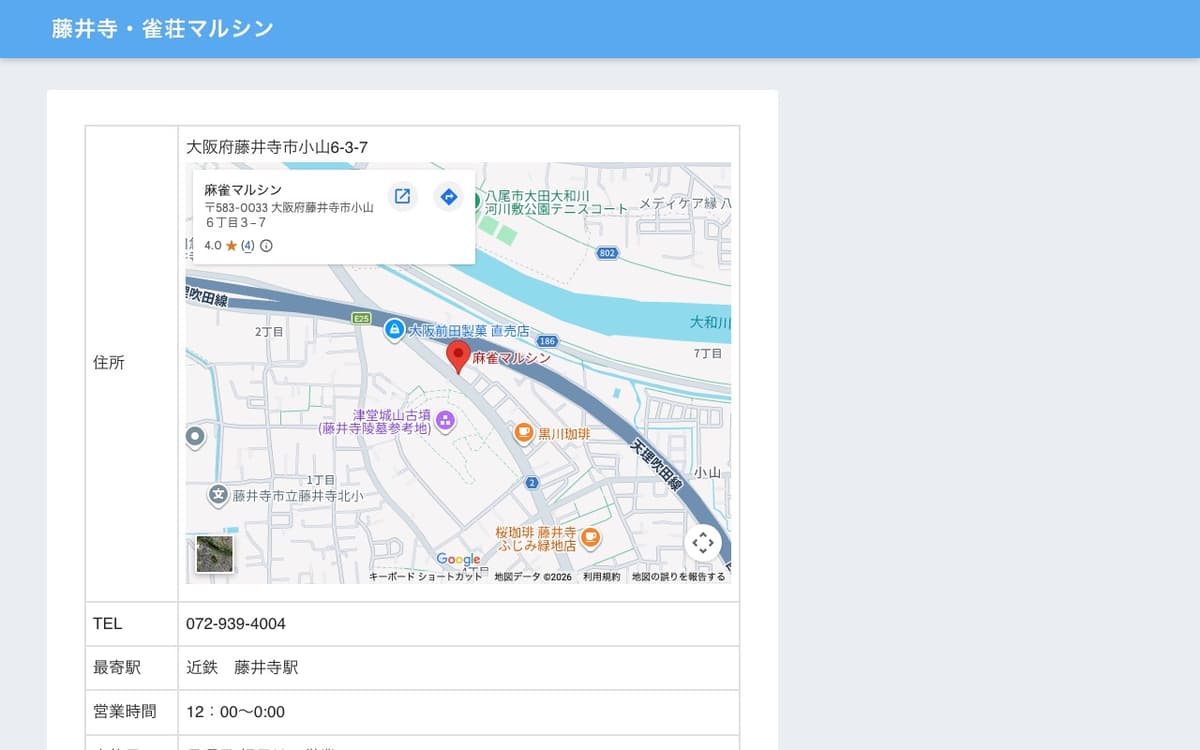Select address text 大阪府藤井寺市小山6-3-7
The height and width of the screenshot is (750, 1200).
click(277, 147)
